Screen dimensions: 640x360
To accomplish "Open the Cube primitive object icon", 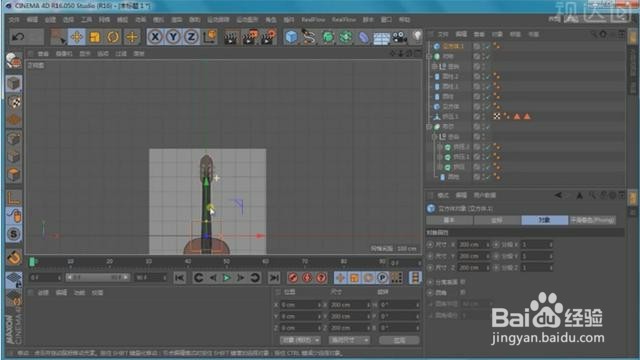I will pos(291,37).
